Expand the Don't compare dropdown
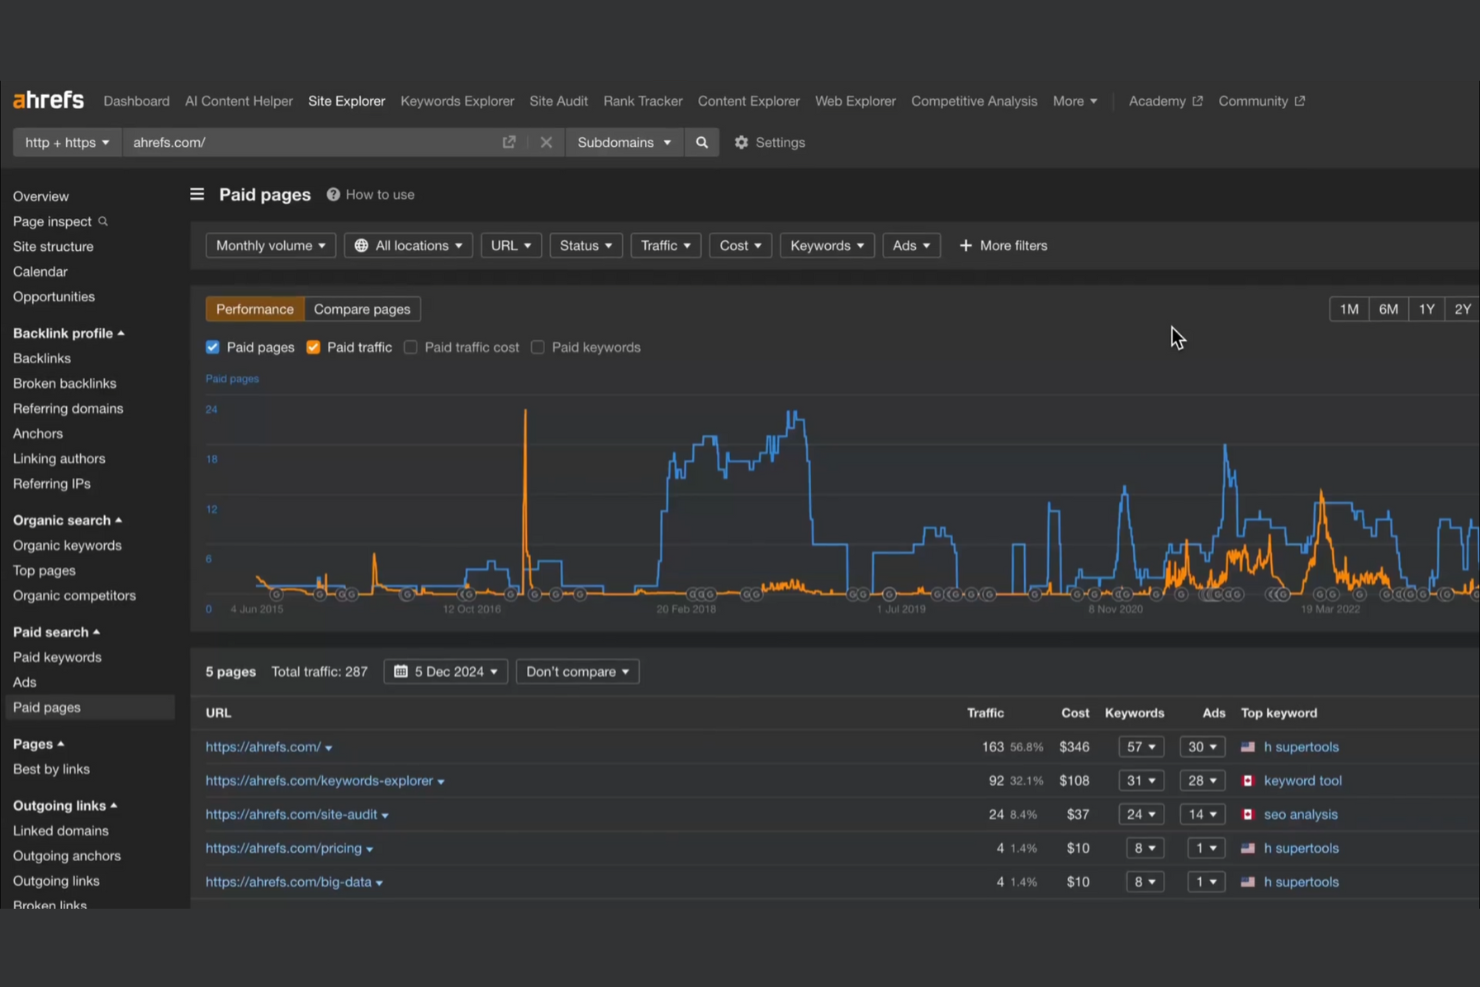This screenshot has width=1480, height=987. [577, 671]
